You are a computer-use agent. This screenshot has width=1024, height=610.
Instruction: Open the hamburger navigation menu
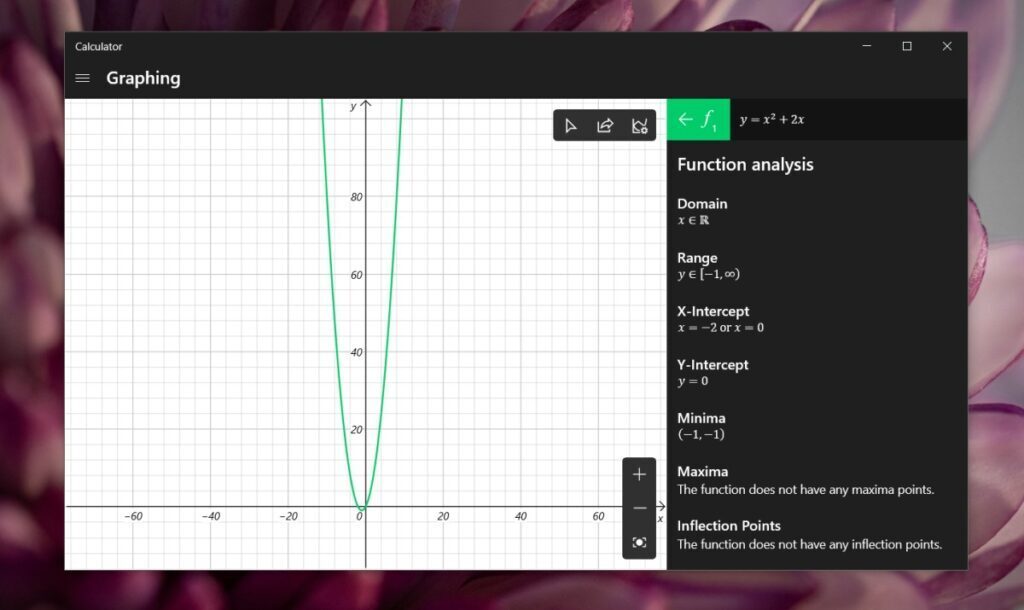[82, 78]
